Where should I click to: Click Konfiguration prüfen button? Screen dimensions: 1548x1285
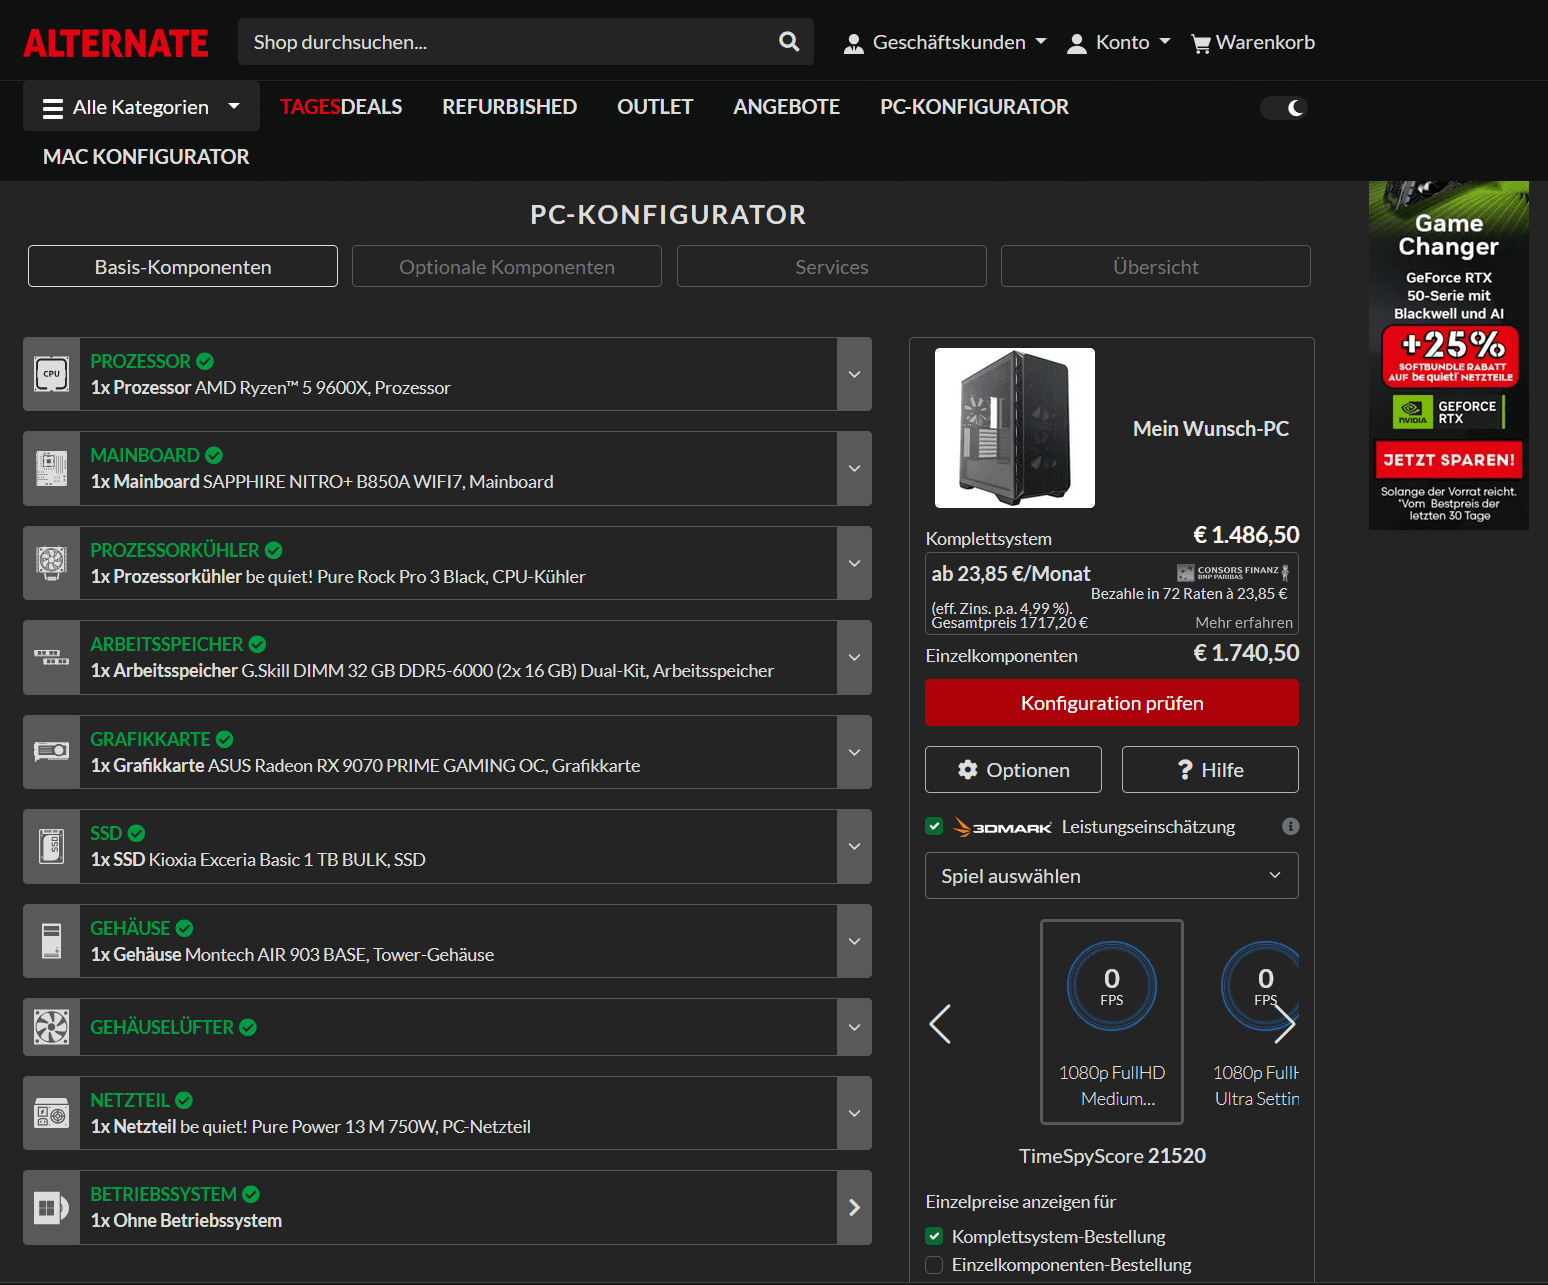coord(1112,703)
